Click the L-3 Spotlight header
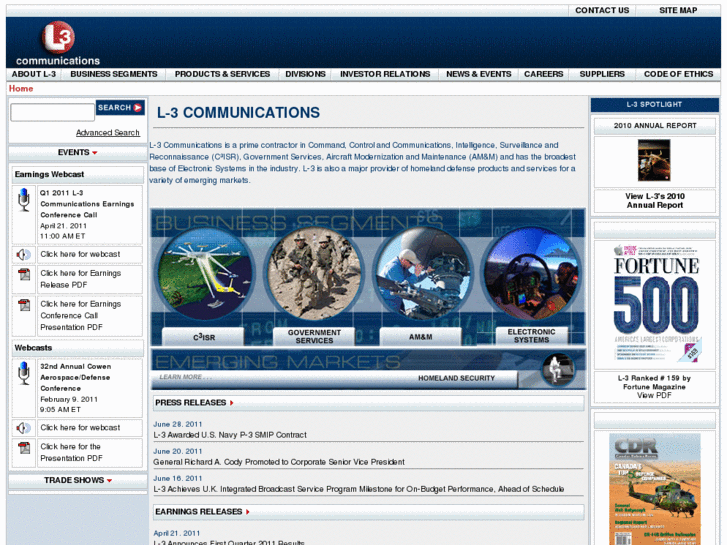Viewport: 727px width, 545px height. coord(654,105)
